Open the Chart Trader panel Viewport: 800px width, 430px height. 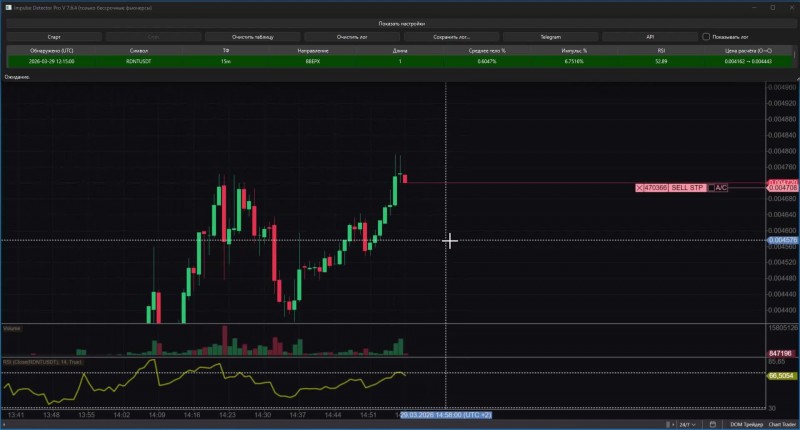(783, 424)
